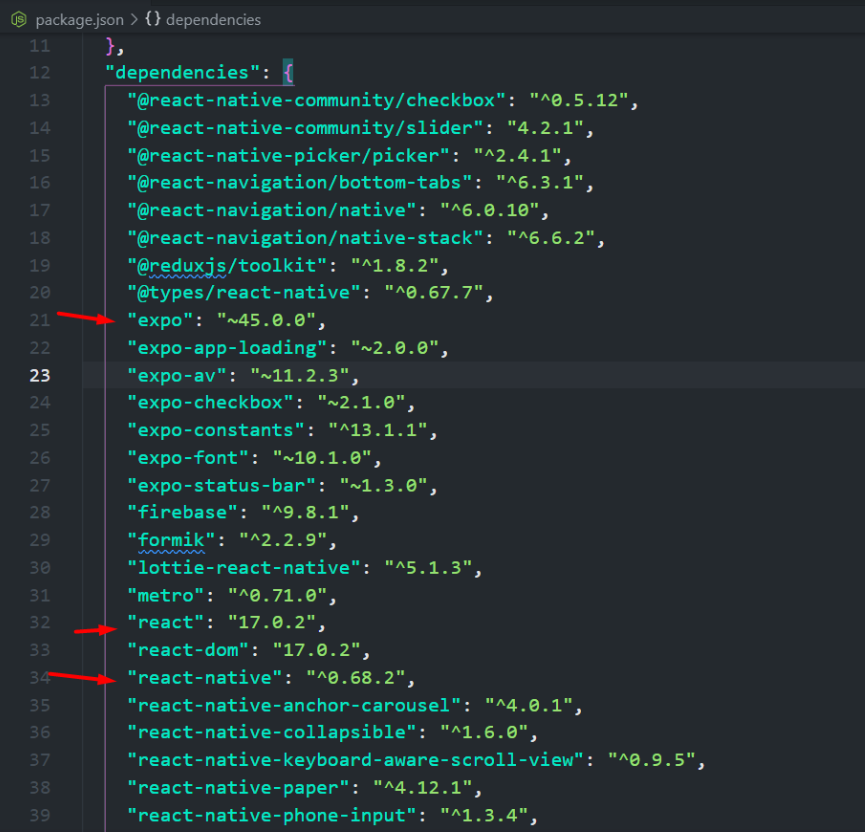
Task: Click "@types/react-native" package name
Action: [244, 292]
